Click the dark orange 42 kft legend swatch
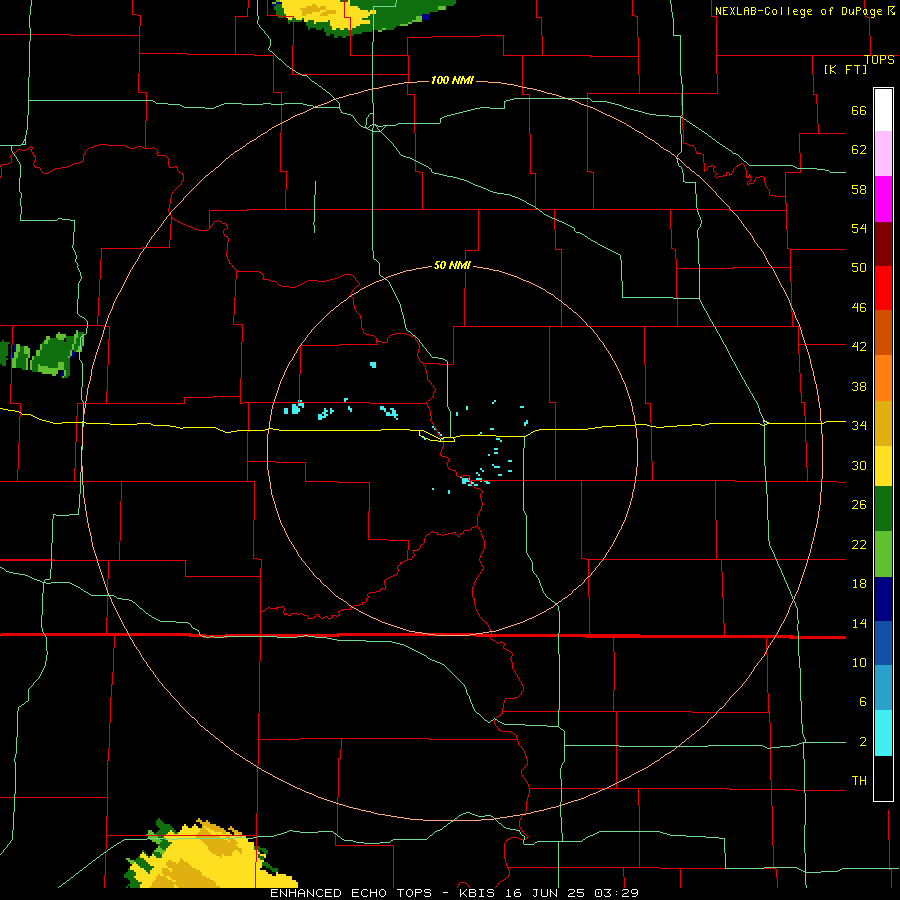Viewport: 900px width, 900px height. click(883, 333)
